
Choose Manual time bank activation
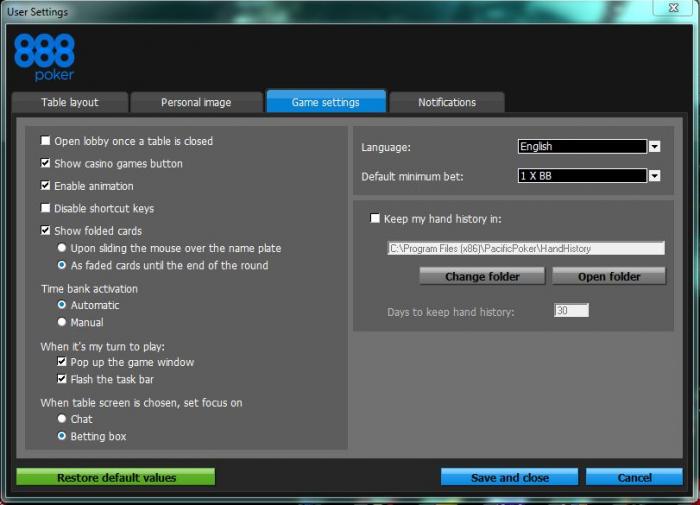(62, 322)
